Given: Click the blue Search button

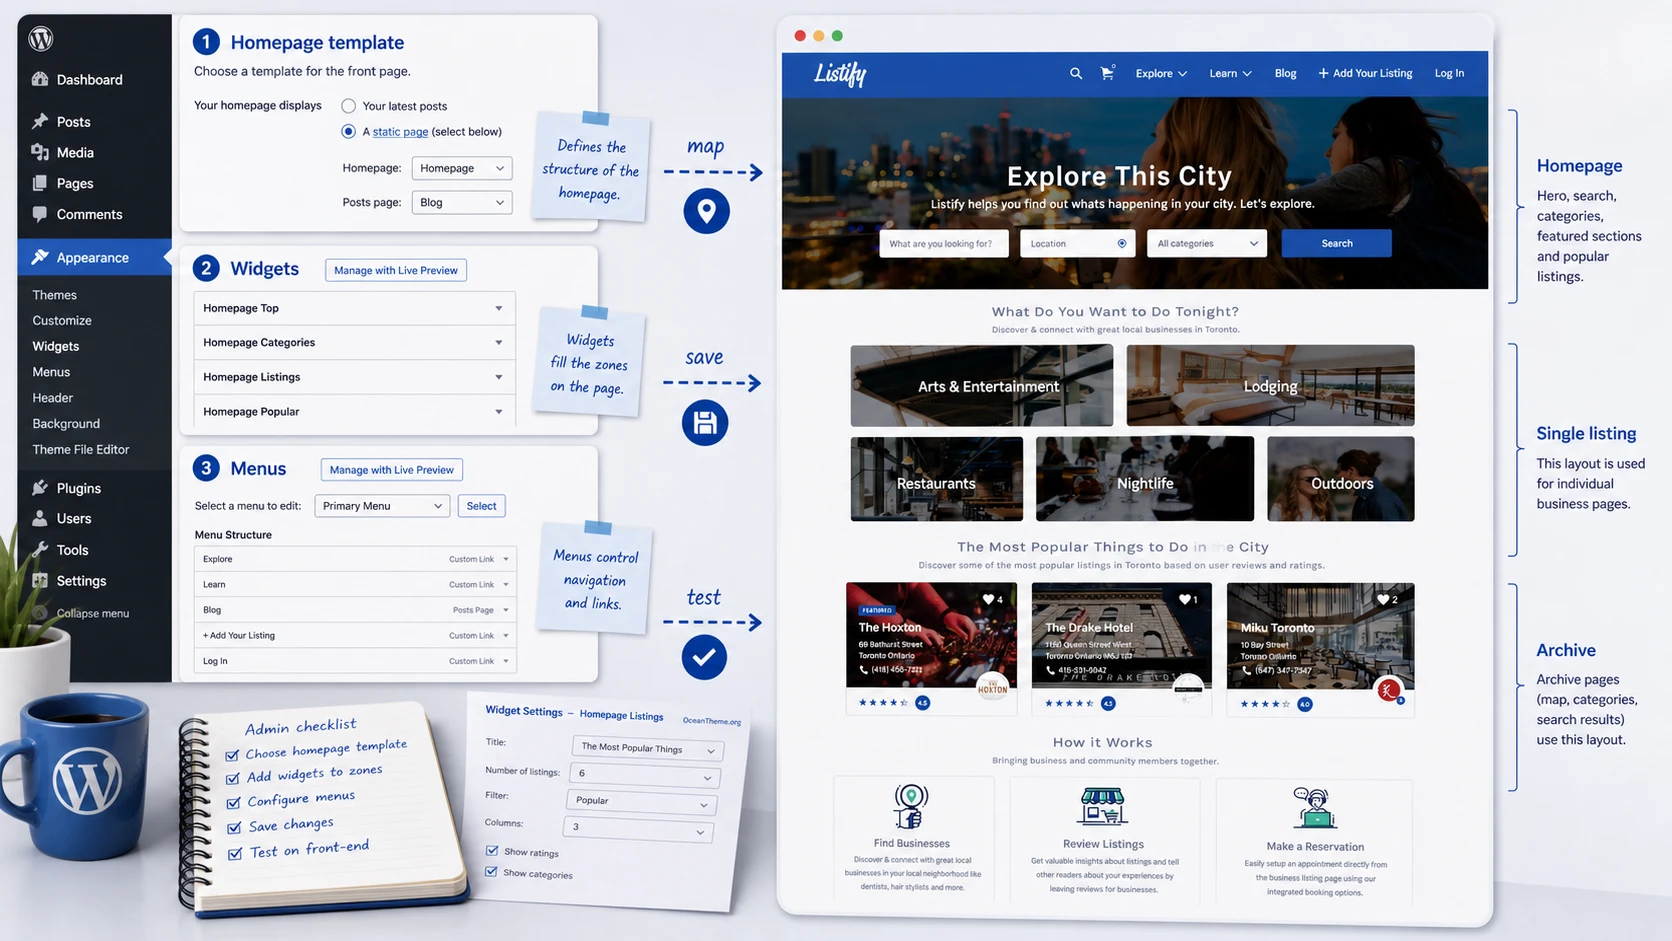Looking at the screenshot, I should coord(1336,243).
